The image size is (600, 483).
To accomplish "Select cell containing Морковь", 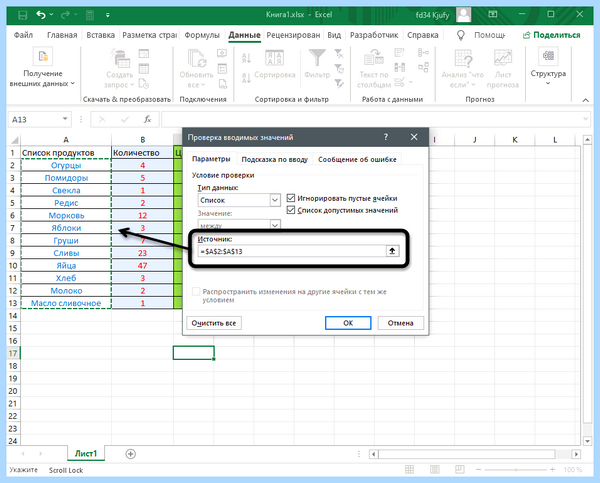I will point(66,215).
